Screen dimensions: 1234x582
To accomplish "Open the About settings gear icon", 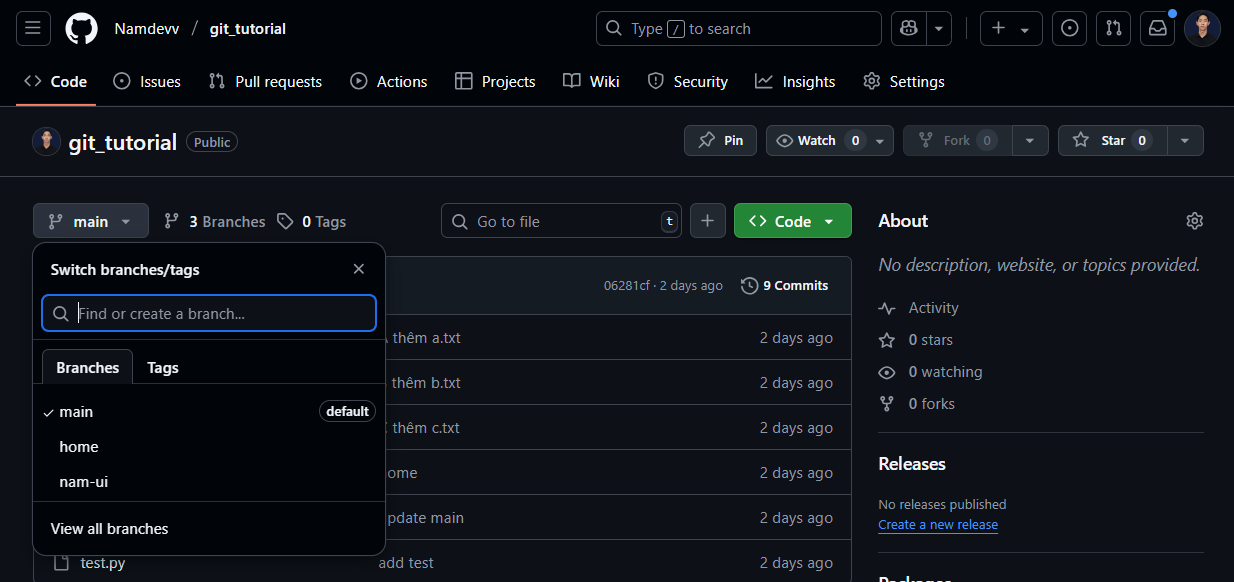I will pos(1194,221).
